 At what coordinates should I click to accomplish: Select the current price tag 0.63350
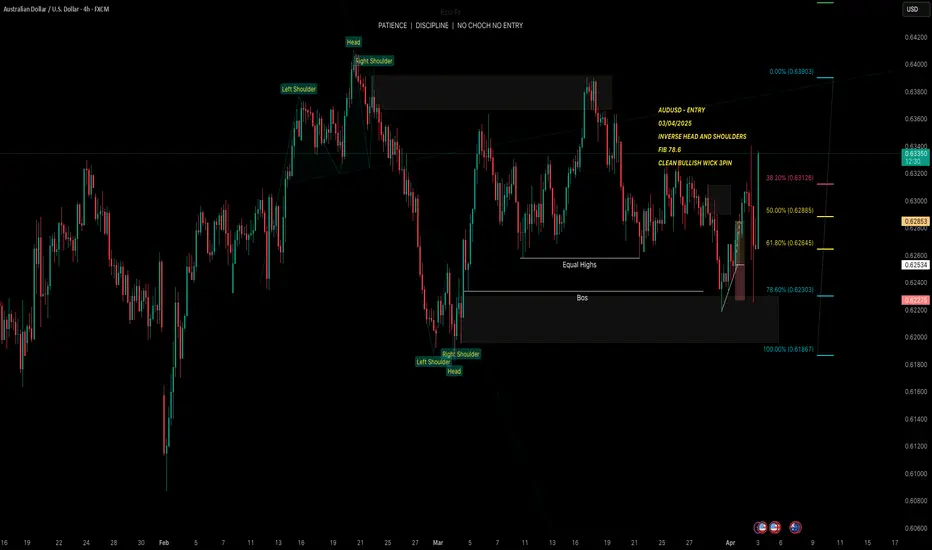915,157
